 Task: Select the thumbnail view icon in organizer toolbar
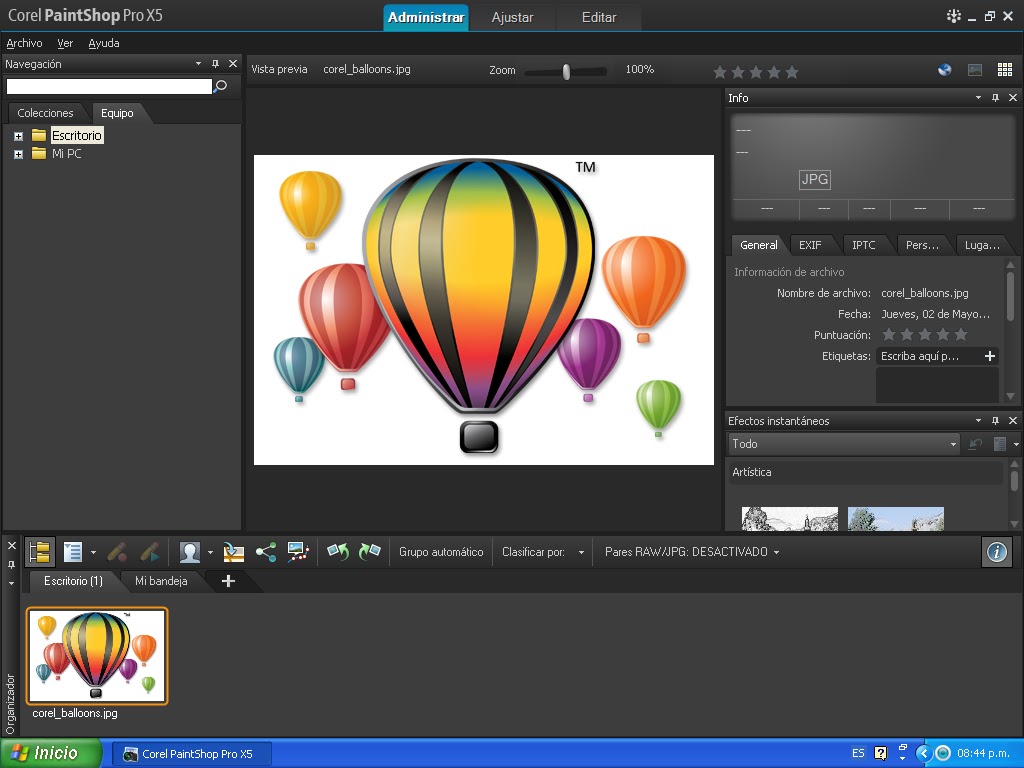pyautogui.click(x=40, y=551)
